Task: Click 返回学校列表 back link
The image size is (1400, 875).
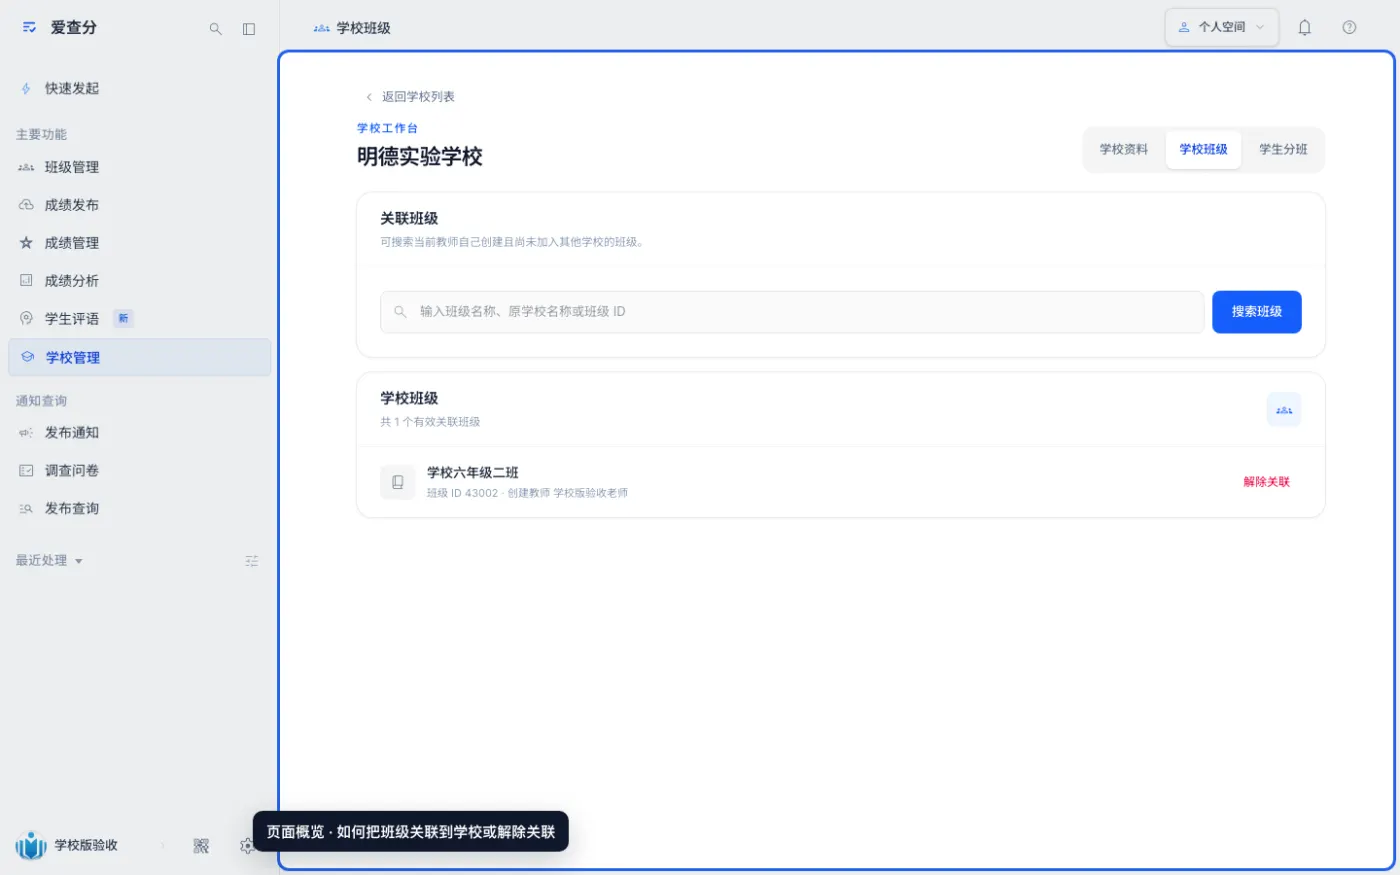Action: 410,97
